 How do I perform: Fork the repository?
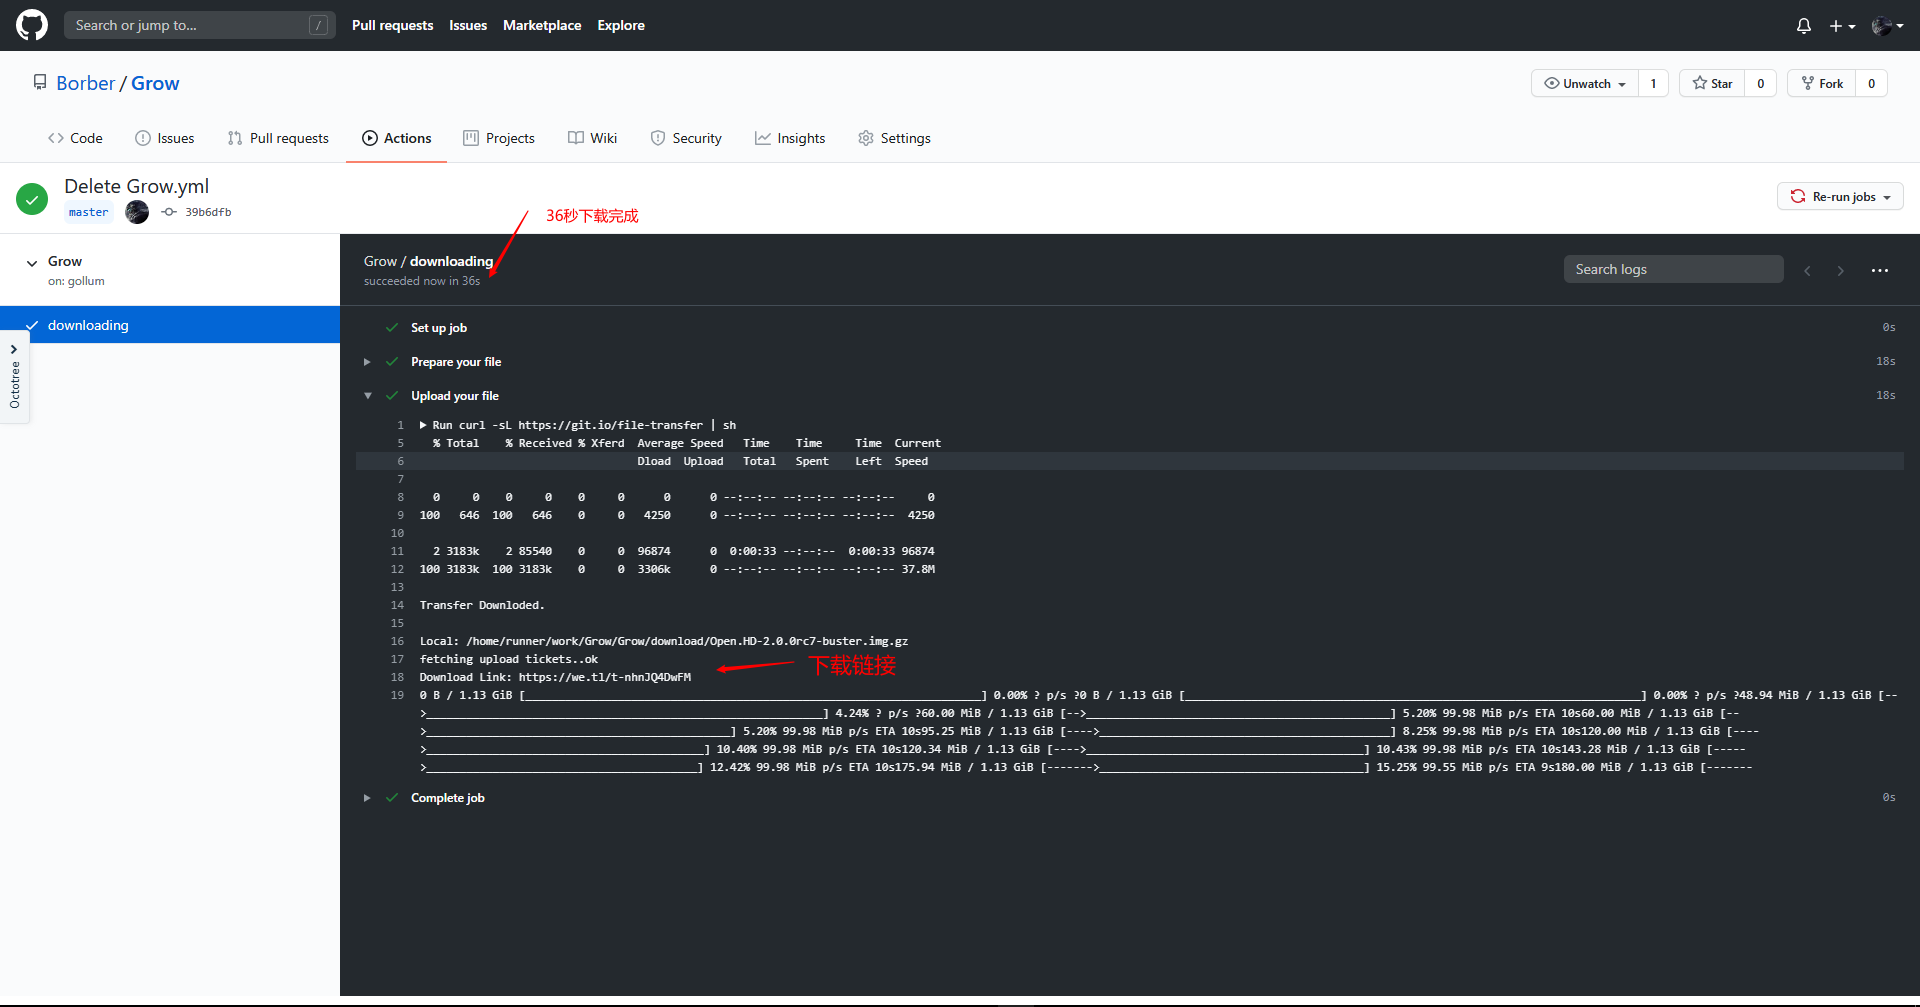[1821, 84]
